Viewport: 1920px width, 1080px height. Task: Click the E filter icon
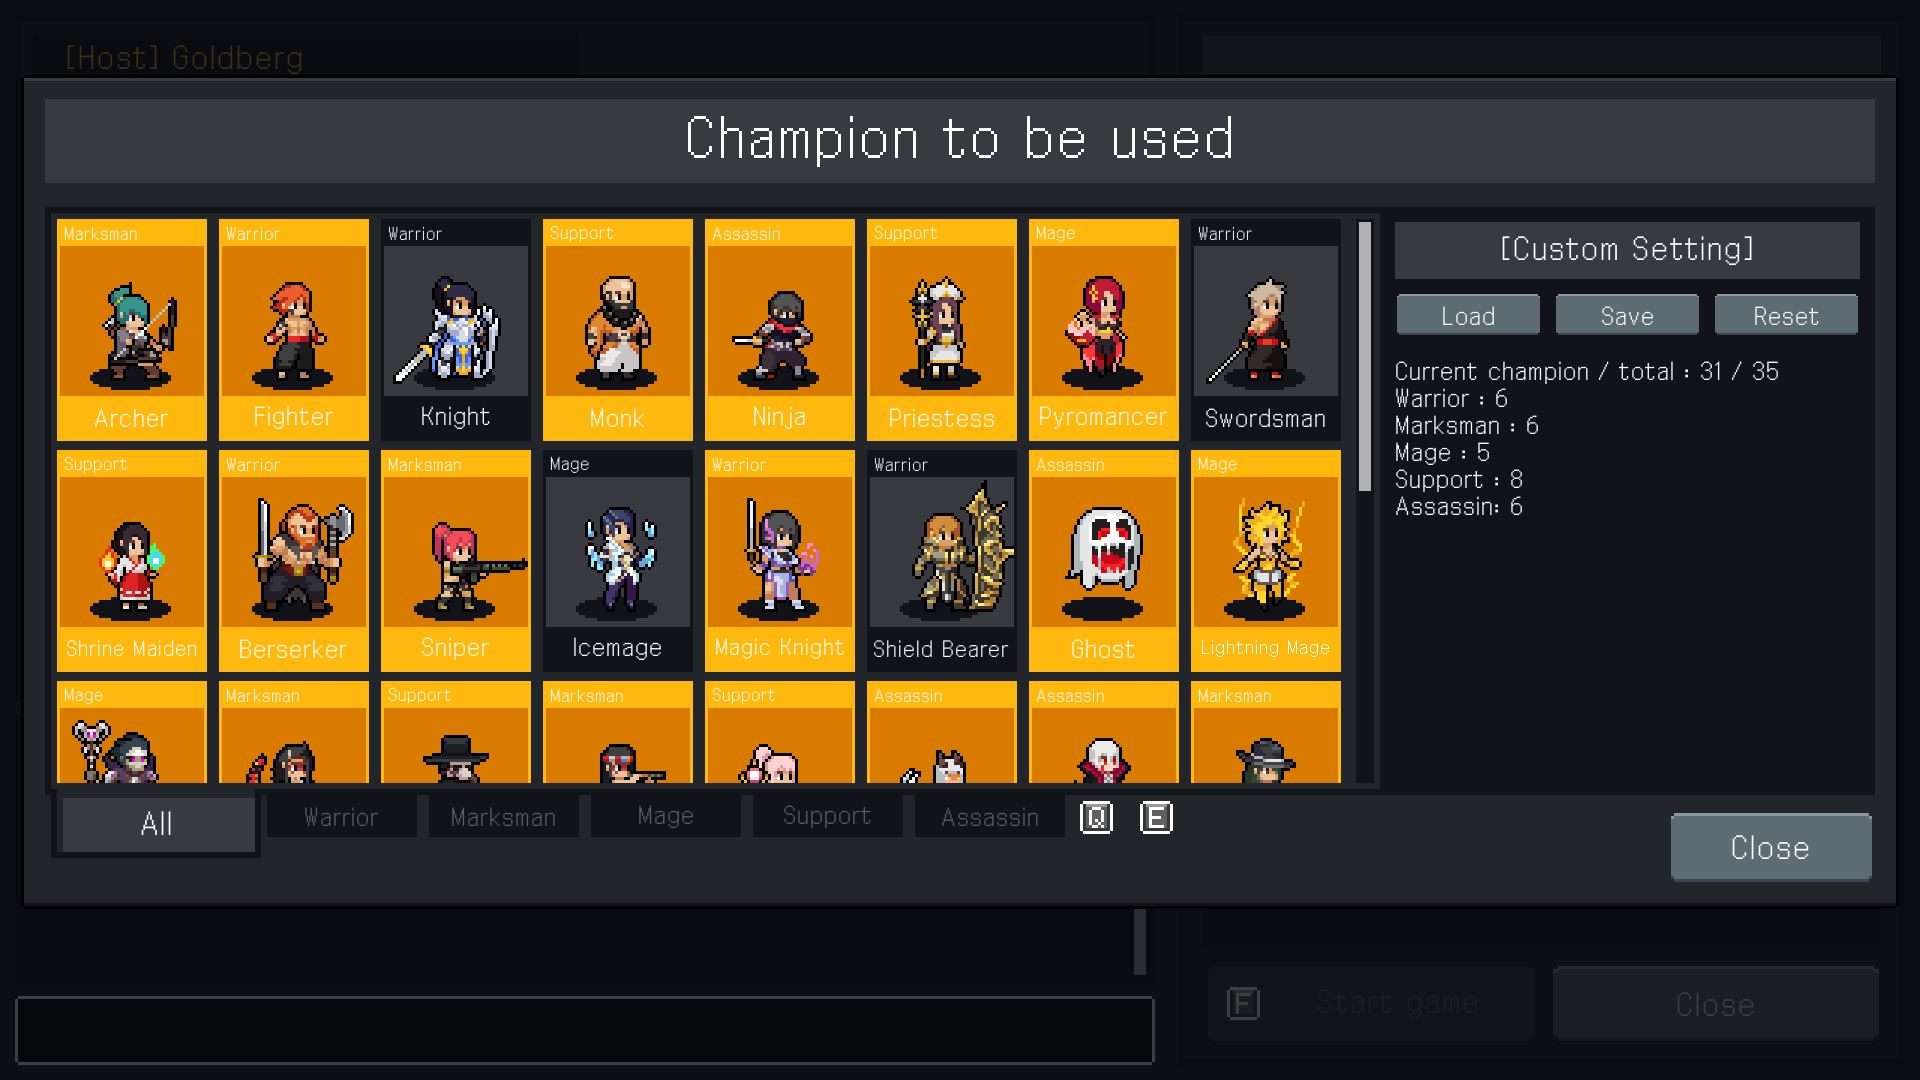(x=1154, y=818)
